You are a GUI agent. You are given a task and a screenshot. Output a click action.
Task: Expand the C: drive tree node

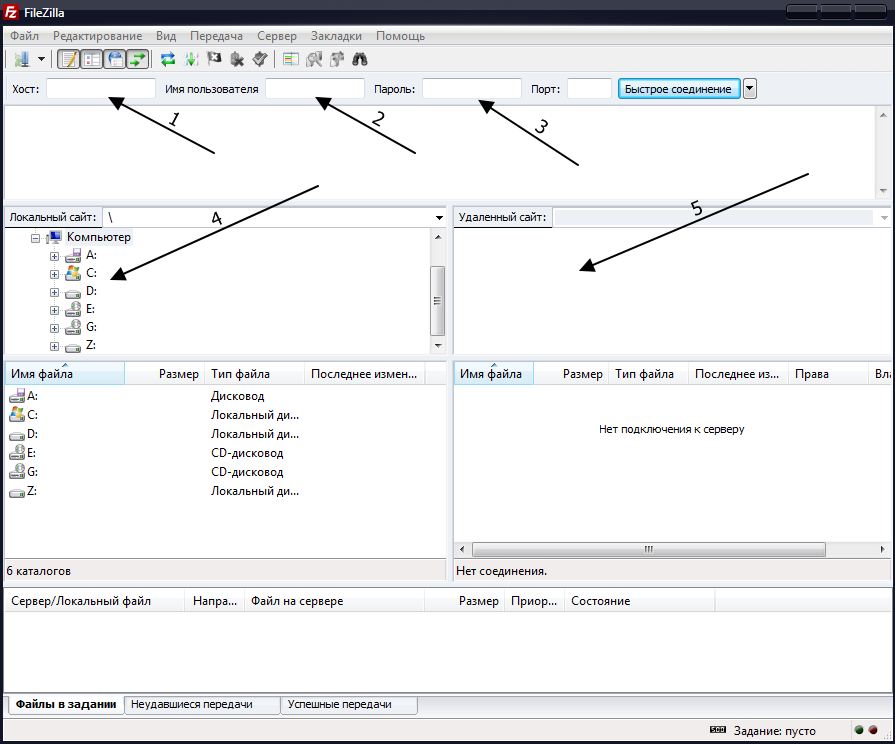pos(54,274)
